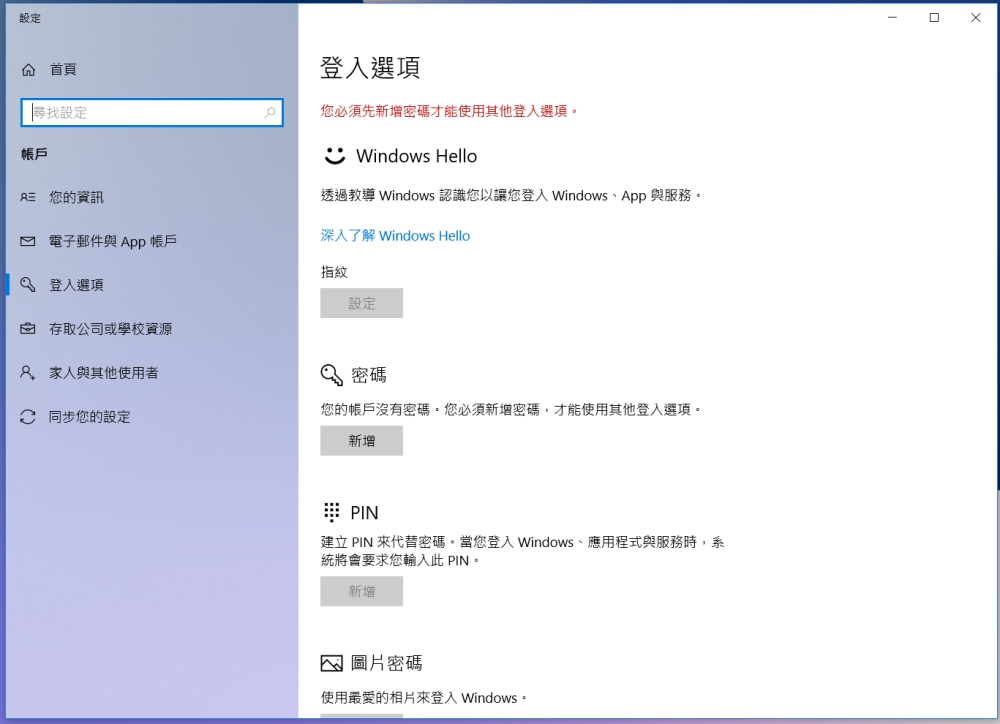
Task: Click text 使用最愛的相片來登入 Windows
Action: pyautogui.click(x=424, y=698)
